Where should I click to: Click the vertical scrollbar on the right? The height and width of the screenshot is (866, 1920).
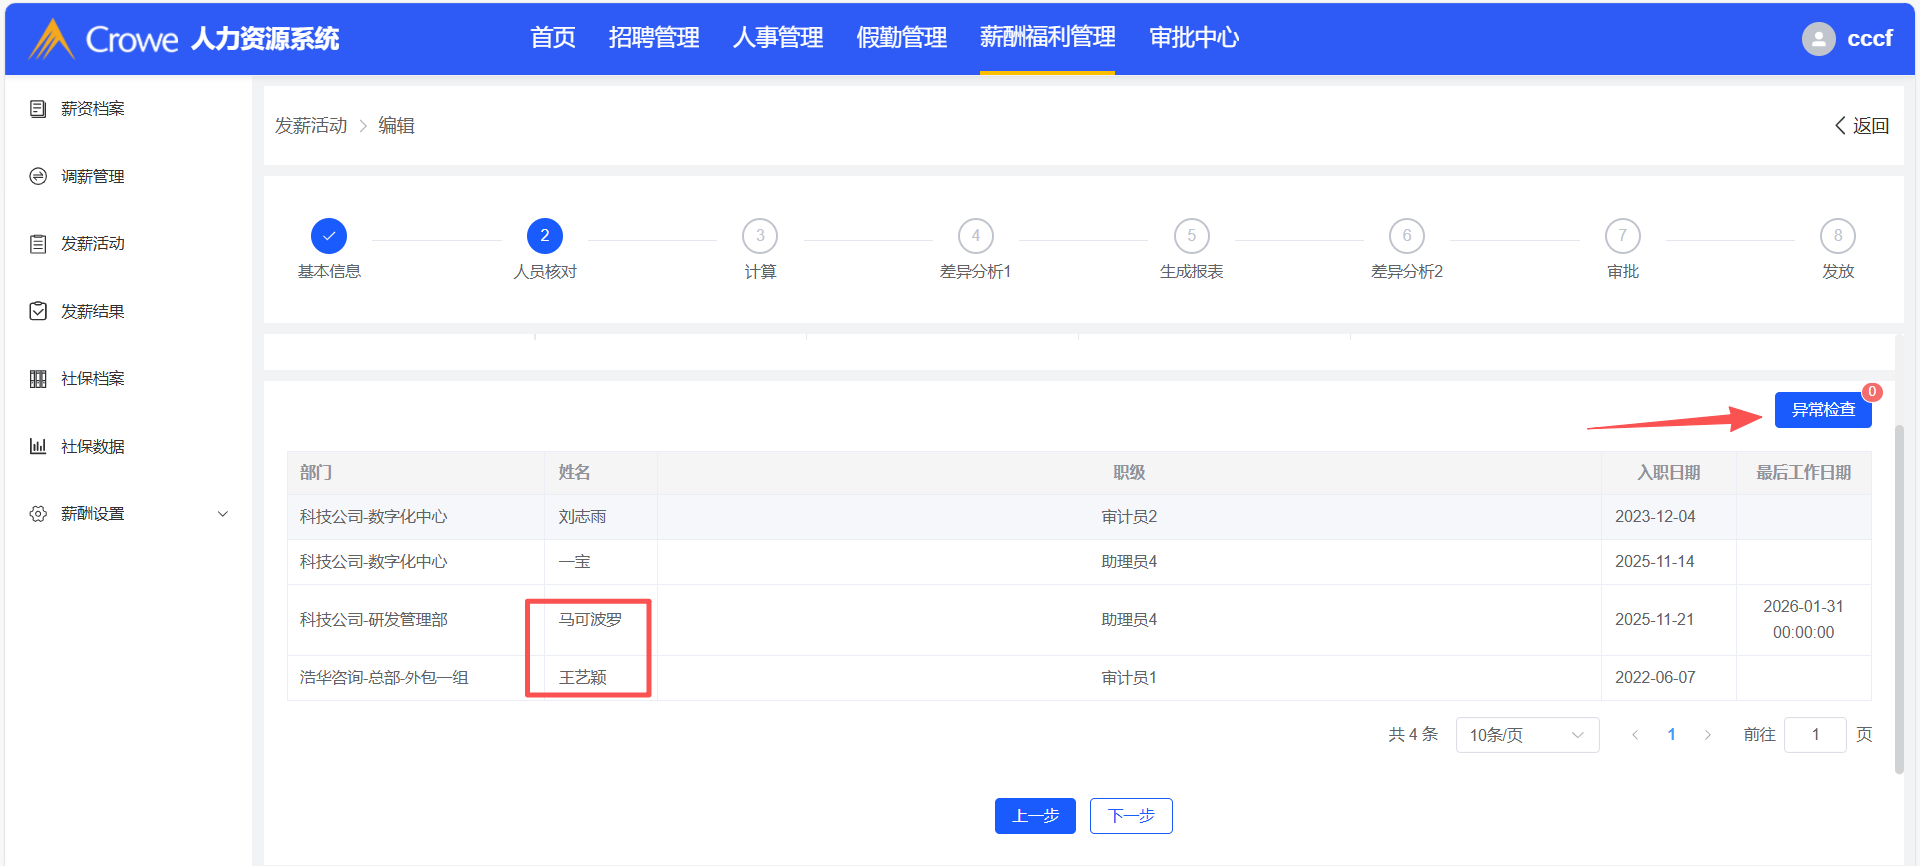[1900, 600]
